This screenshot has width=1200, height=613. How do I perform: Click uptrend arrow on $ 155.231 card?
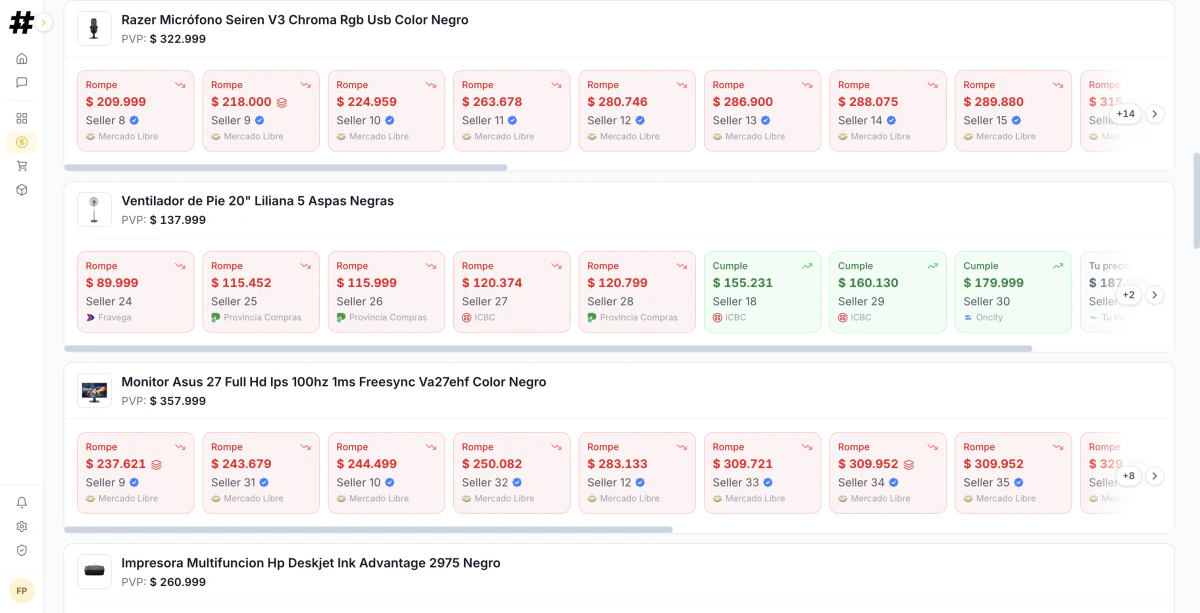tap(807, 266)
